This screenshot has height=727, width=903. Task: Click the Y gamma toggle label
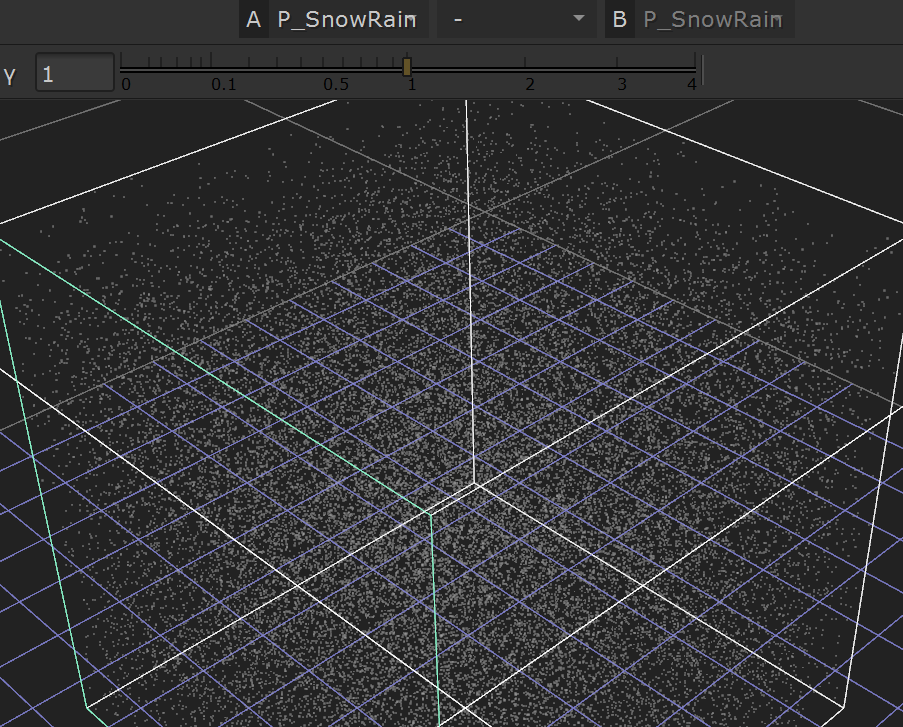click(10, 76)
